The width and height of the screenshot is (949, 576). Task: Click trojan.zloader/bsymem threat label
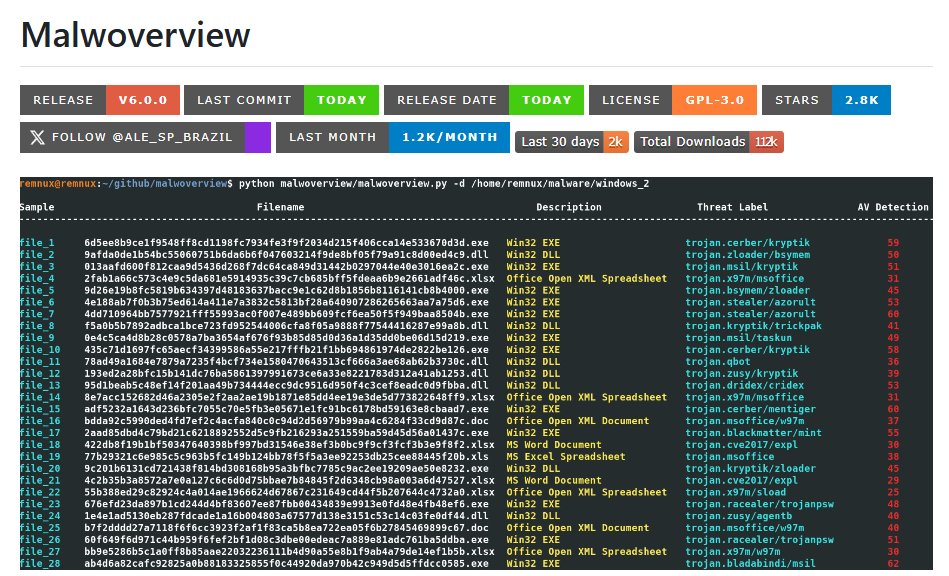[x=747, y=255]
